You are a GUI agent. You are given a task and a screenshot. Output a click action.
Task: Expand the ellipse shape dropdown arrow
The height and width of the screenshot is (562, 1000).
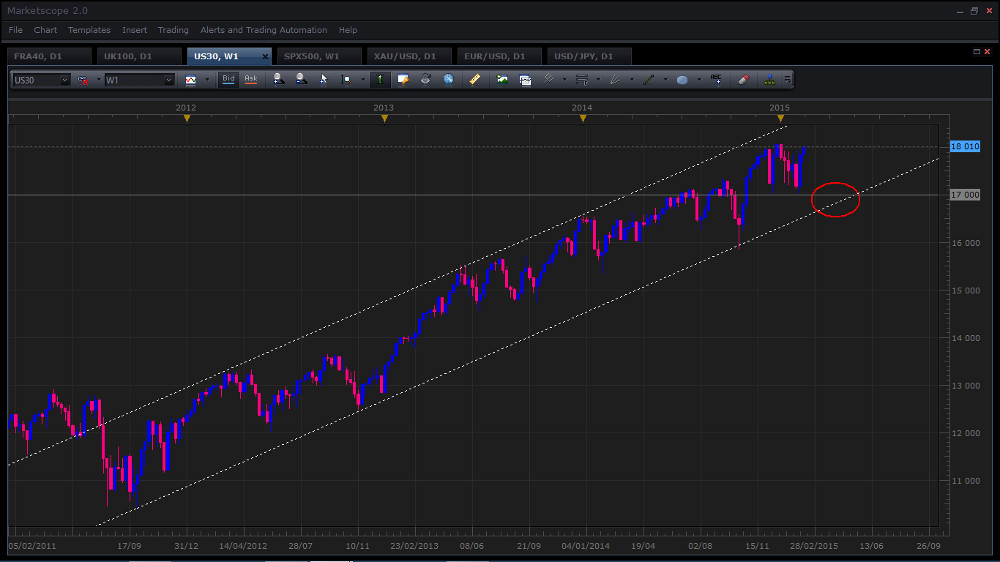pos(699,80)
